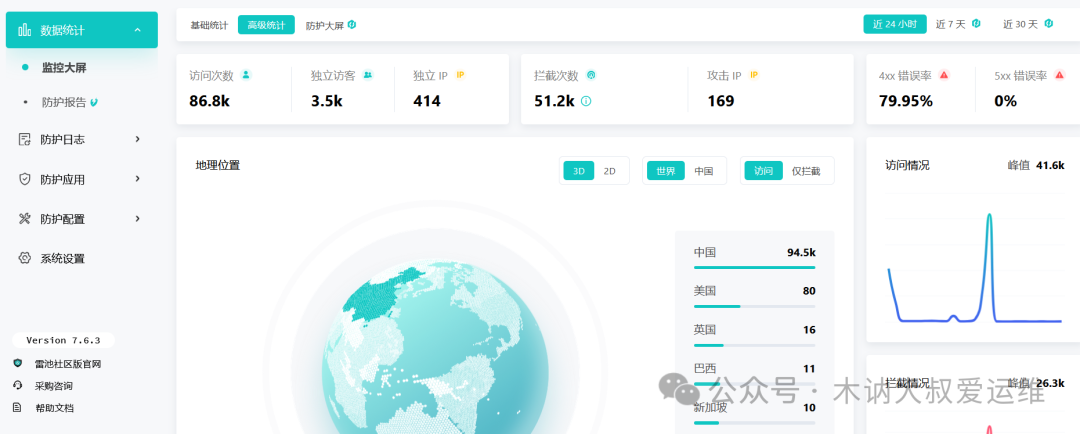The image size is (1080, 434).
Task: Click the 数据统计 bar chart icon
Action: pyautogui.click(x=25, y=30)
